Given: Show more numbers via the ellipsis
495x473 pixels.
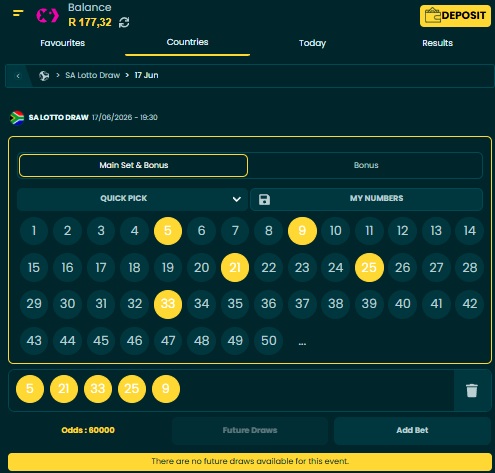Looking at the screenshot, I should (x=302, y=343).
